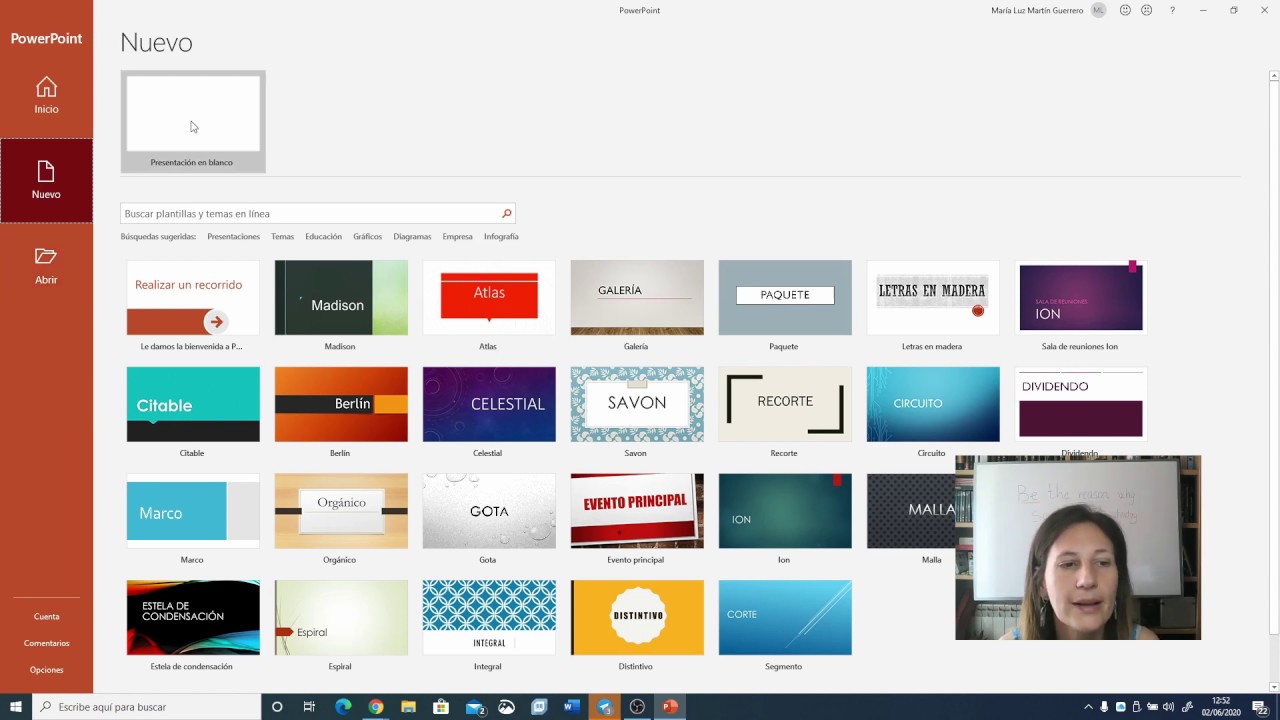This screenshot has height=720, width=1280.
Task: Click the Windows taskbar search box
Action: click(147, 707)
